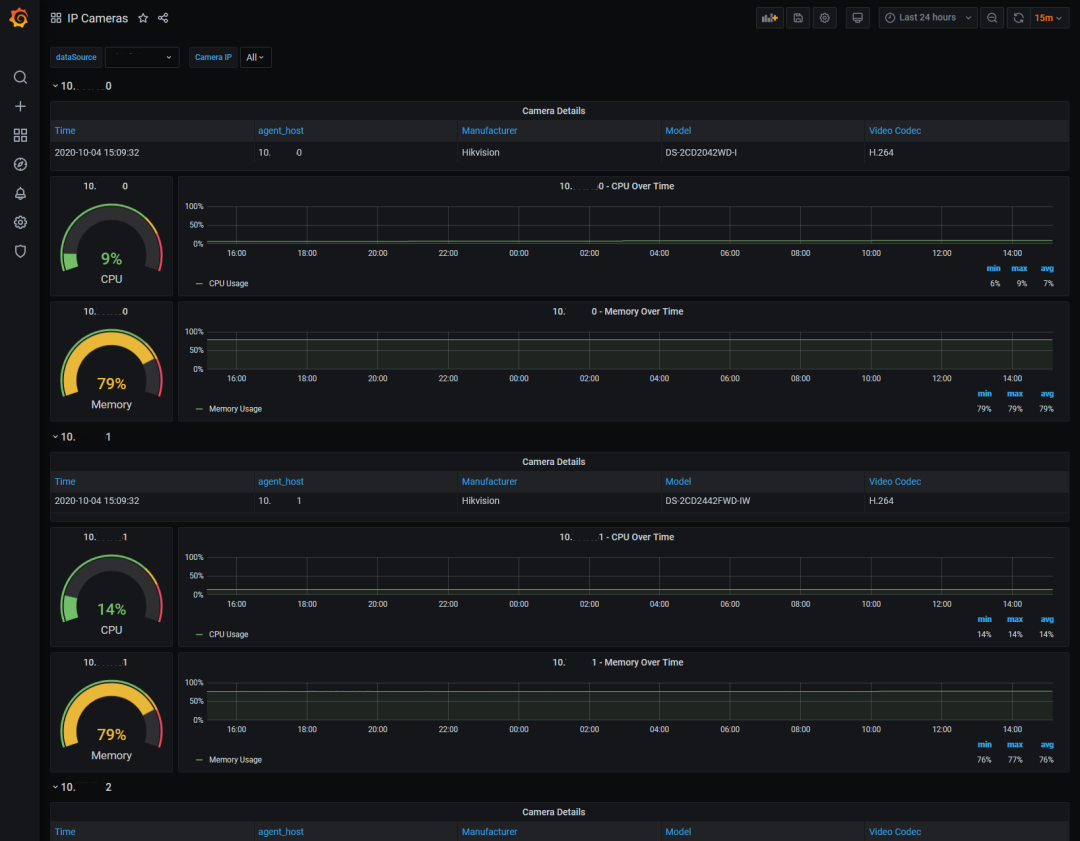
Task: Open the 15m refresh interval dropdown
Action: [1049, 18]
